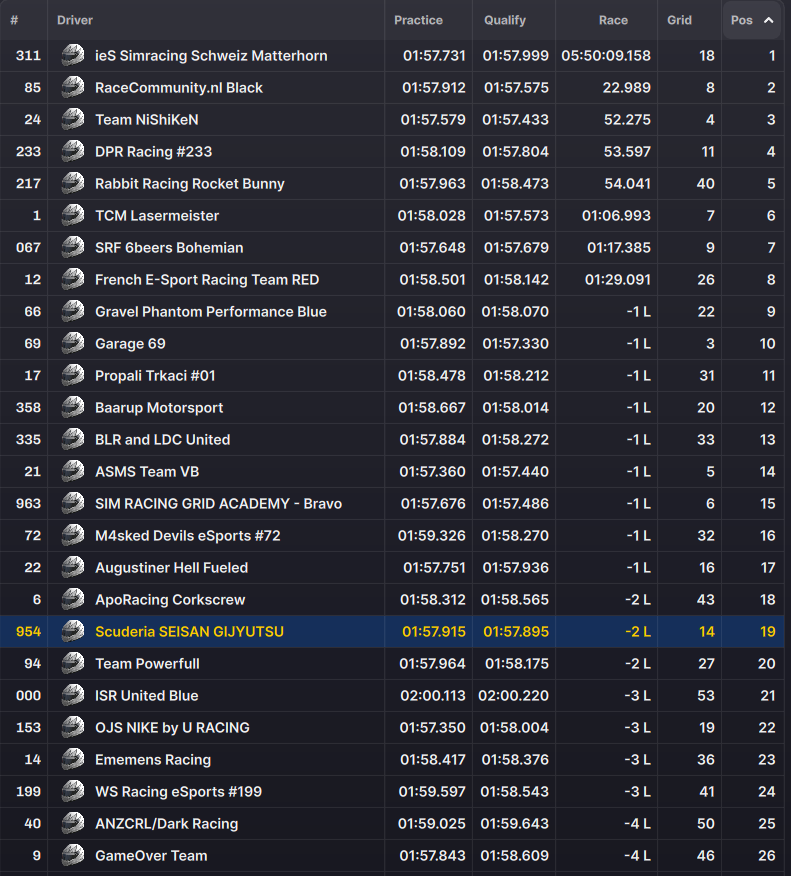Screen dimensions: 791x876
Task: Click grid position 40 for Rabbit Racing
Action: coord(706,183)
